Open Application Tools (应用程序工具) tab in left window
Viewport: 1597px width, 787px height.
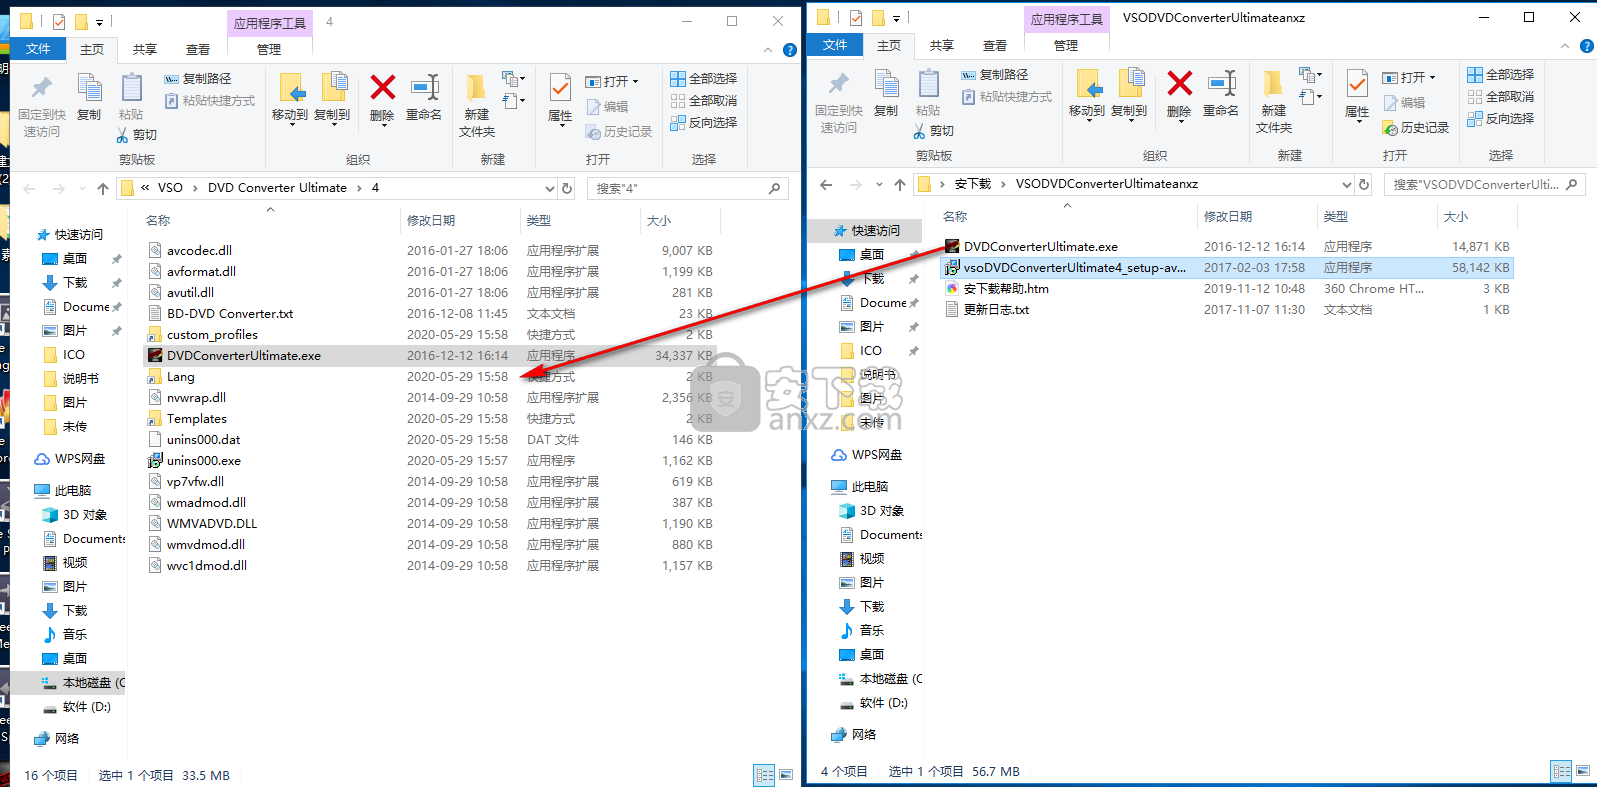[270, 22]
